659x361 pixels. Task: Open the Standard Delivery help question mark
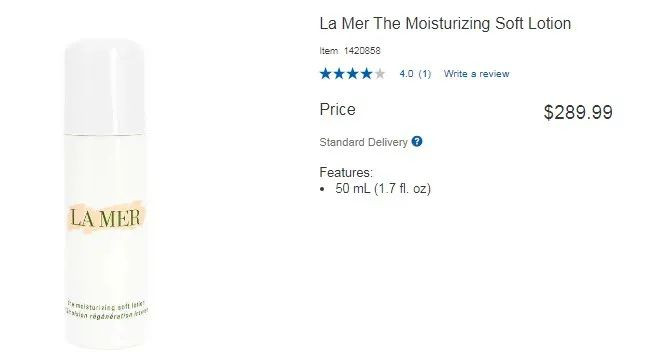(x=417, y=141)
